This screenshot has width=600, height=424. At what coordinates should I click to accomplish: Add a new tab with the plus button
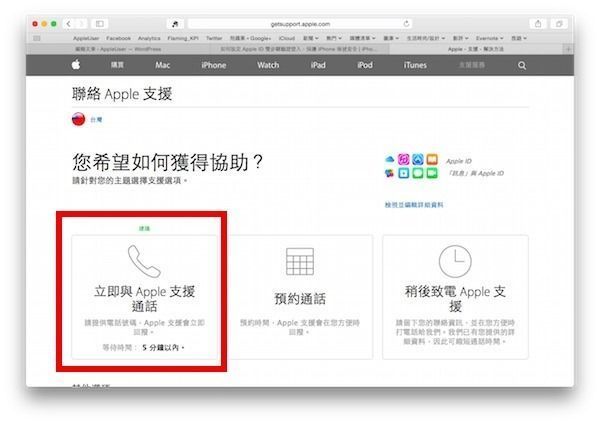(568, 49)
